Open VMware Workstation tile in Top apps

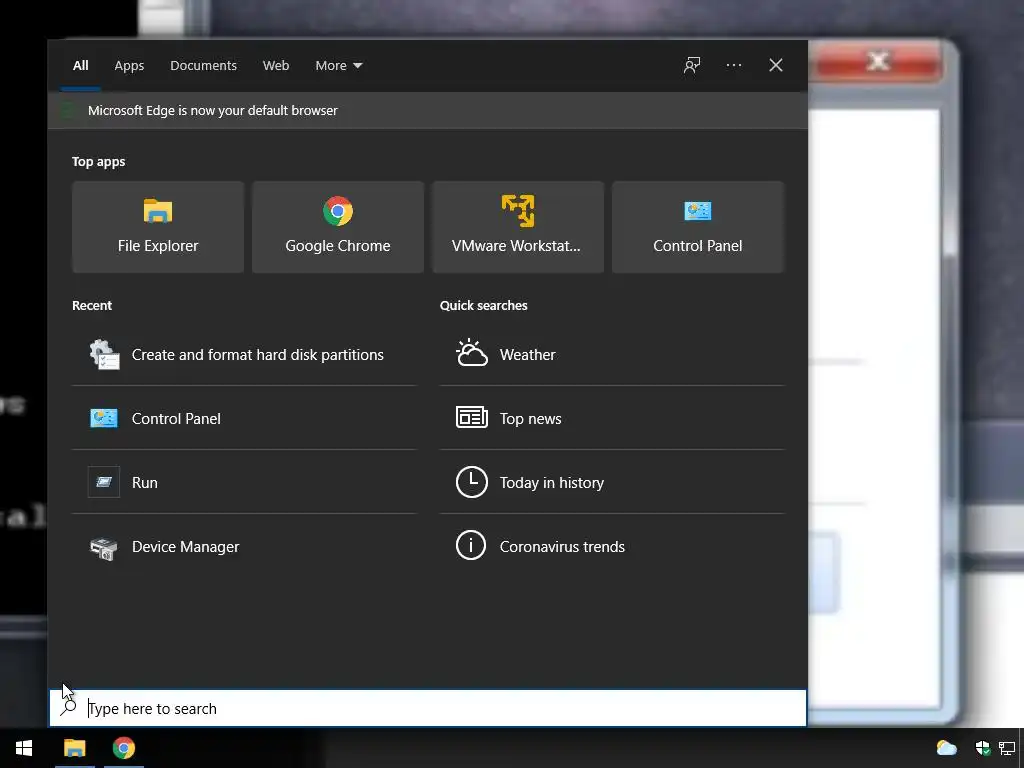[518, 227]
